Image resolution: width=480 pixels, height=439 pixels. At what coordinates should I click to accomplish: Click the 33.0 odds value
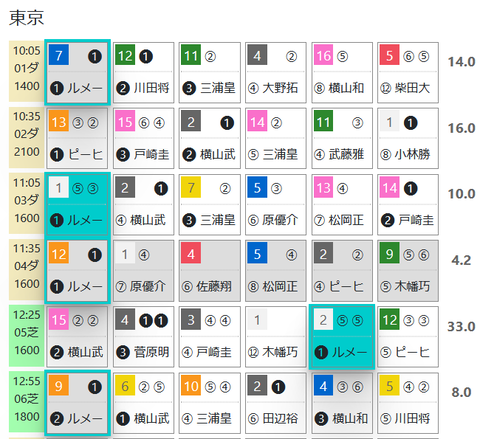tap(461, 327)
